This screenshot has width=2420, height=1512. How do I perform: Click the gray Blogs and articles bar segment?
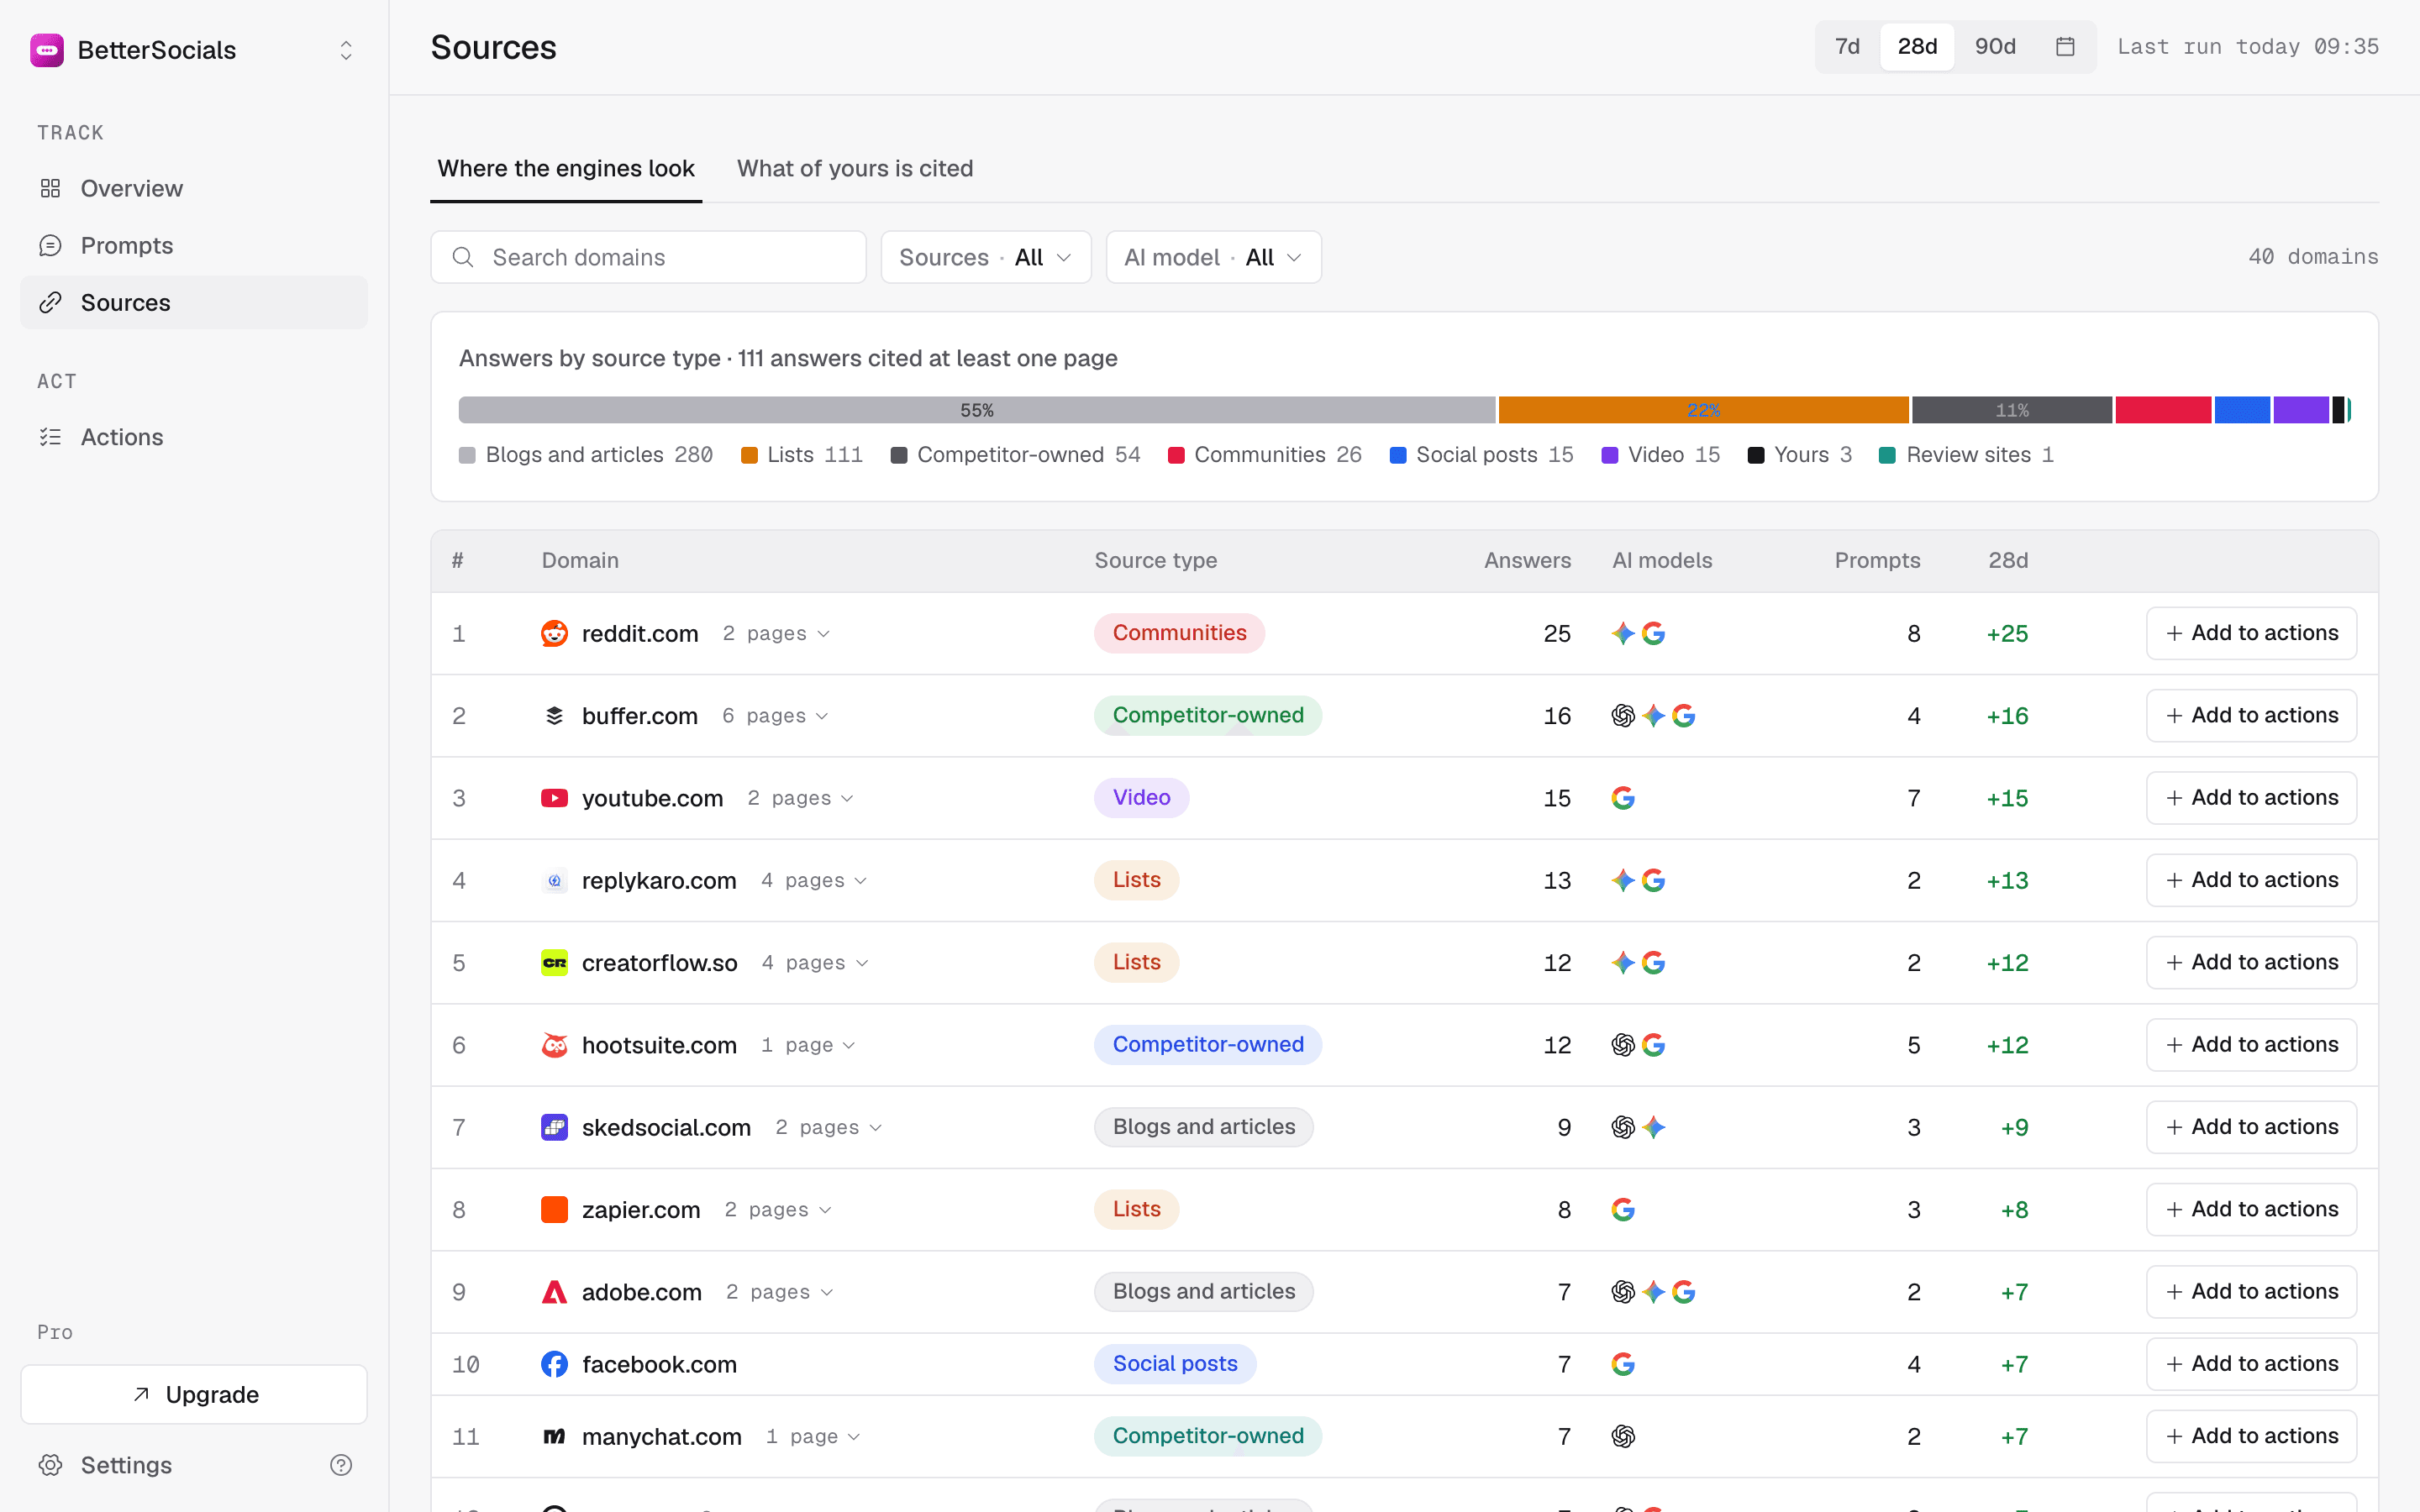pos(977,410)
